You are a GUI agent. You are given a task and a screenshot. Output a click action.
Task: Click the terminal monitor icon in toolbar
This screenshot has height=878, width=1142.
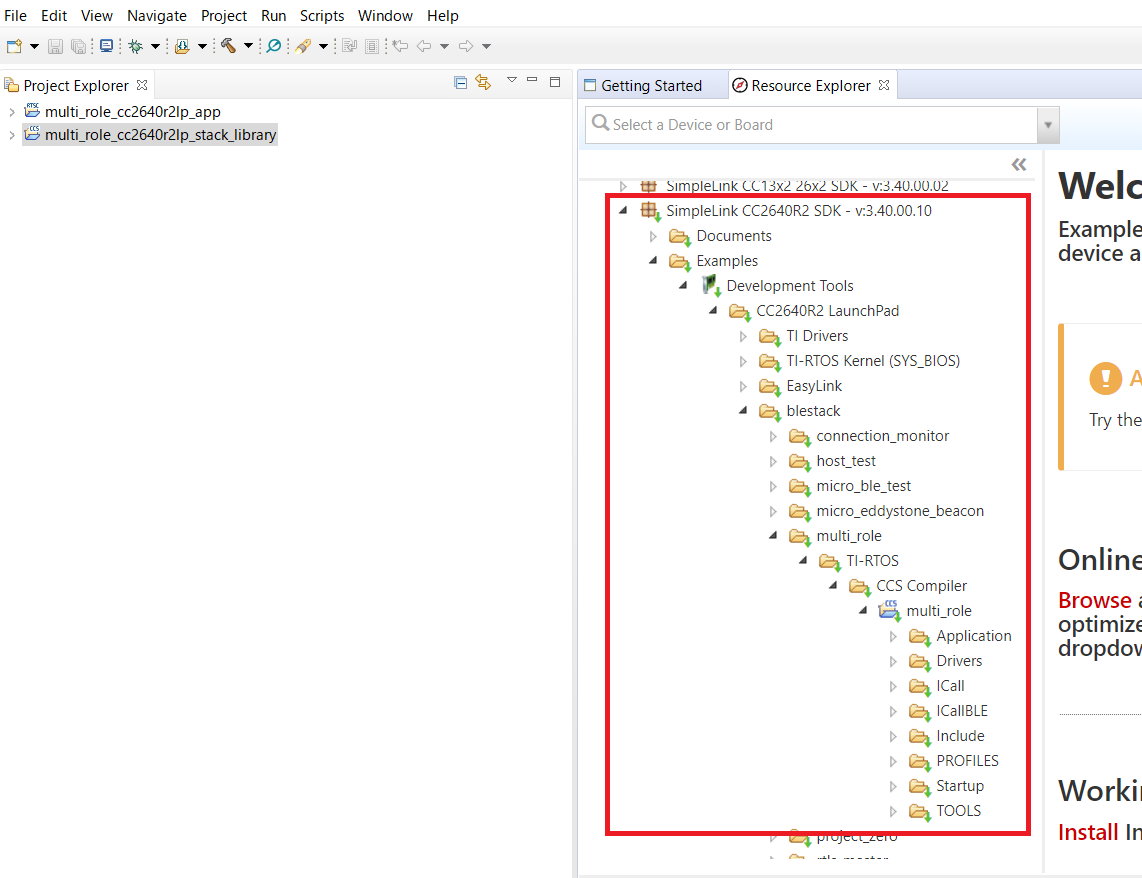106,46
